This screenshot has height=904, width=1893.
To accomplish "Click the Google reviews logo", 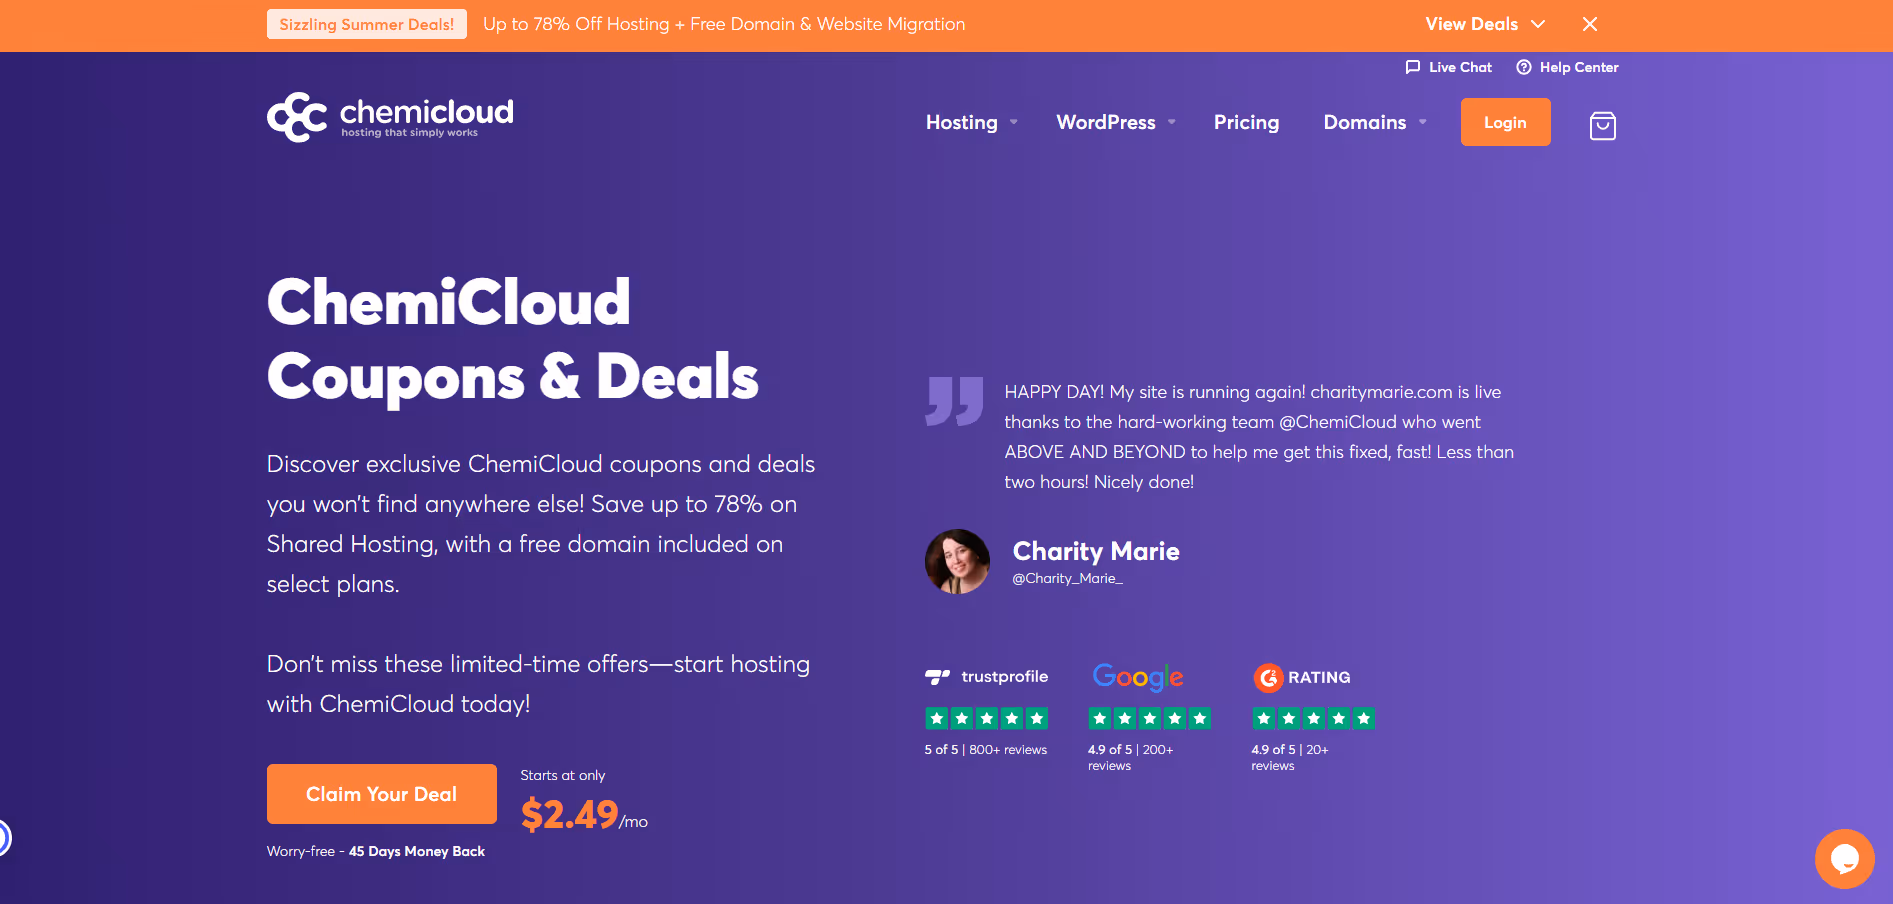I will (x=1137, y=677).
